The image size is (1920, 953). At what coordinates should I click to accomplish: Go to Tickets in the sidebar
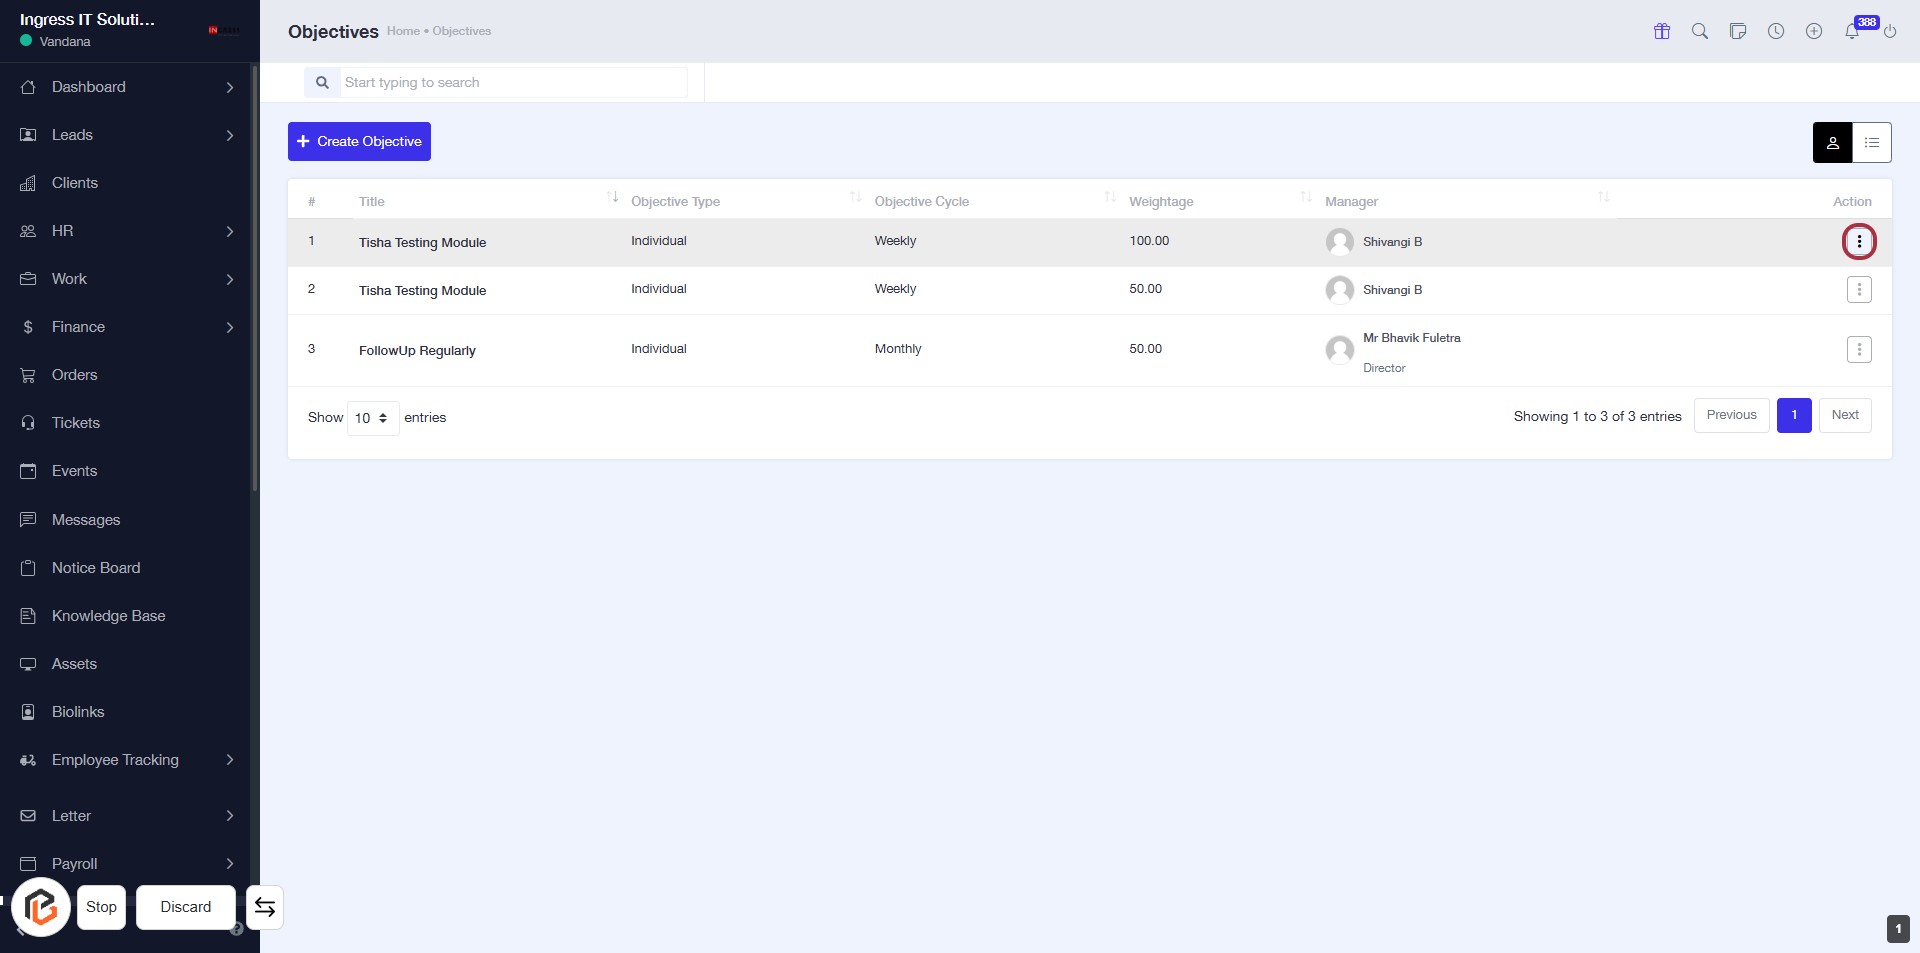(76, 423)
